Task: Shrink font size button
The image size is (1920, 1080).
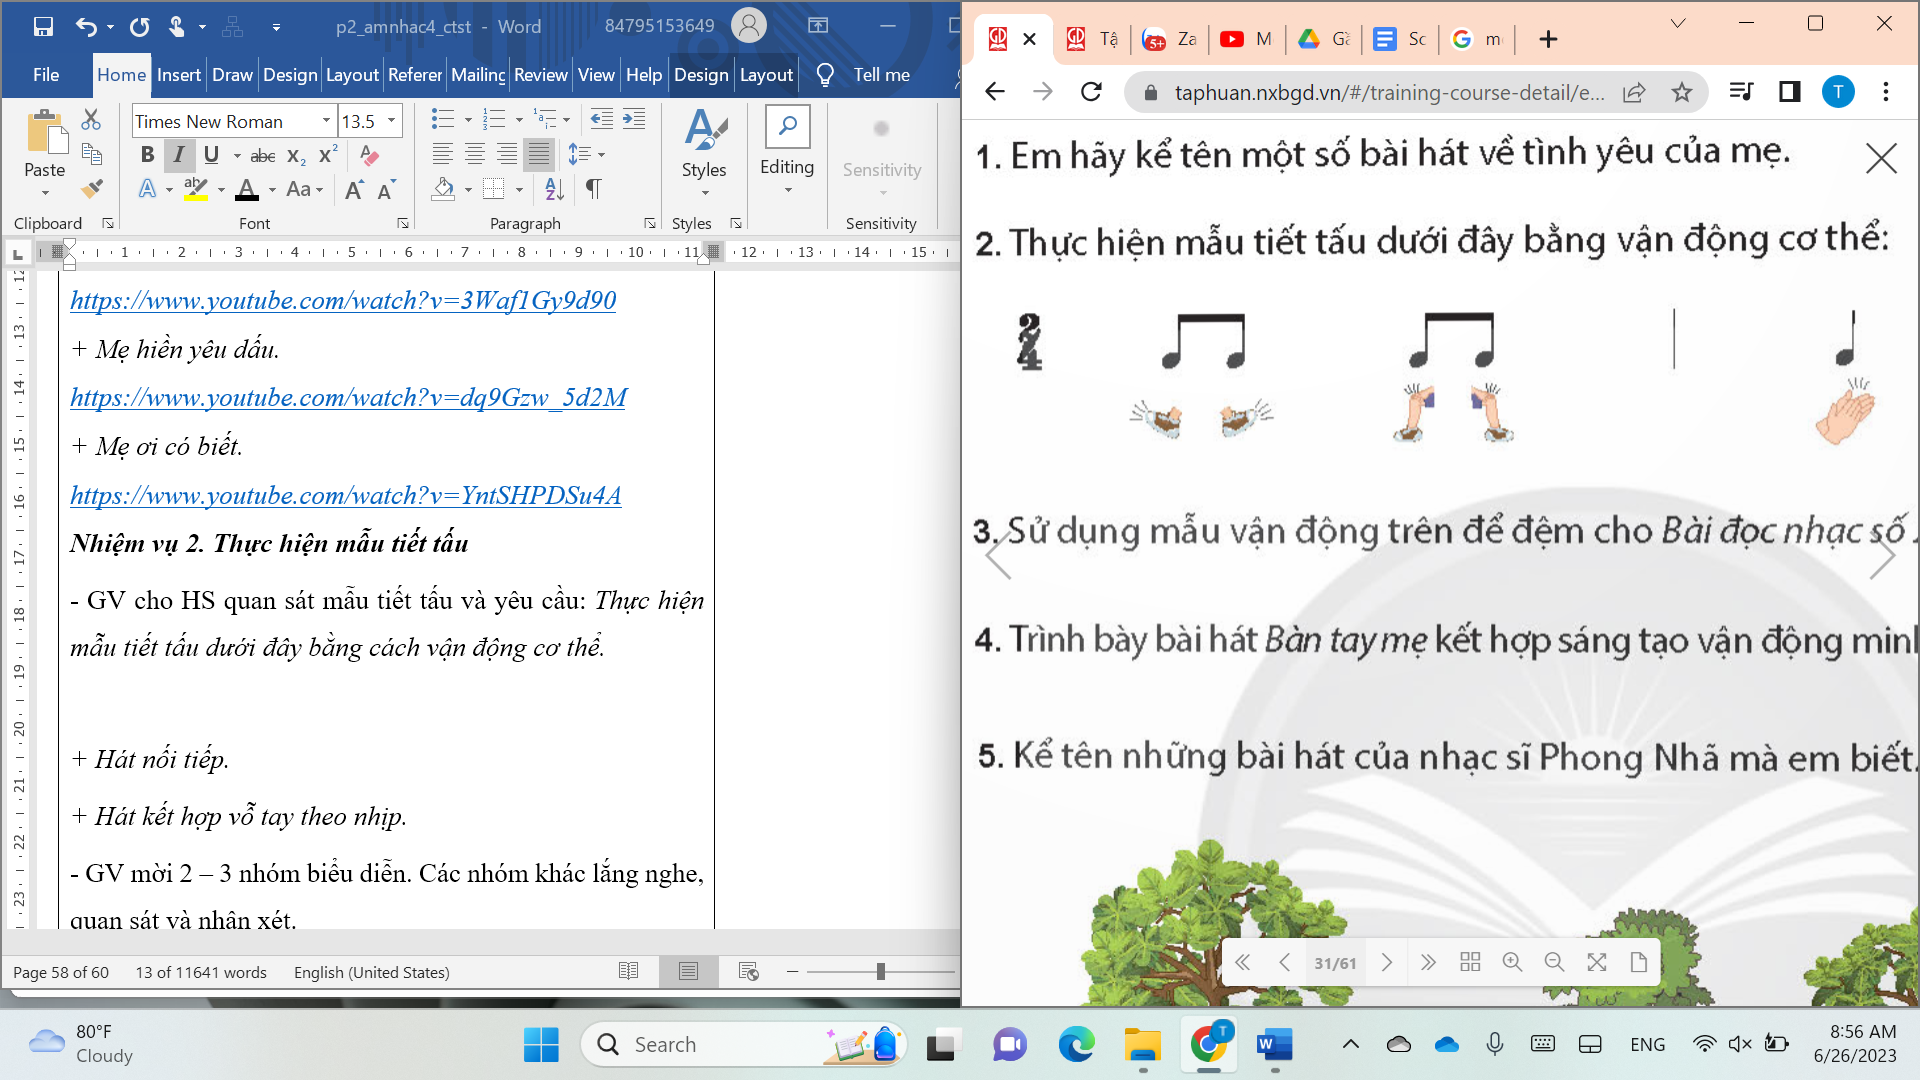Action: pyautogui.click(x=387, y=189)
